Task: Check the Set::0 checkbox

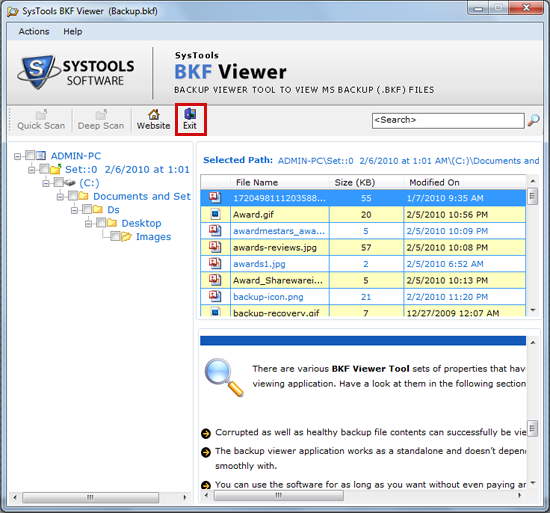Action: click(44, 169)
